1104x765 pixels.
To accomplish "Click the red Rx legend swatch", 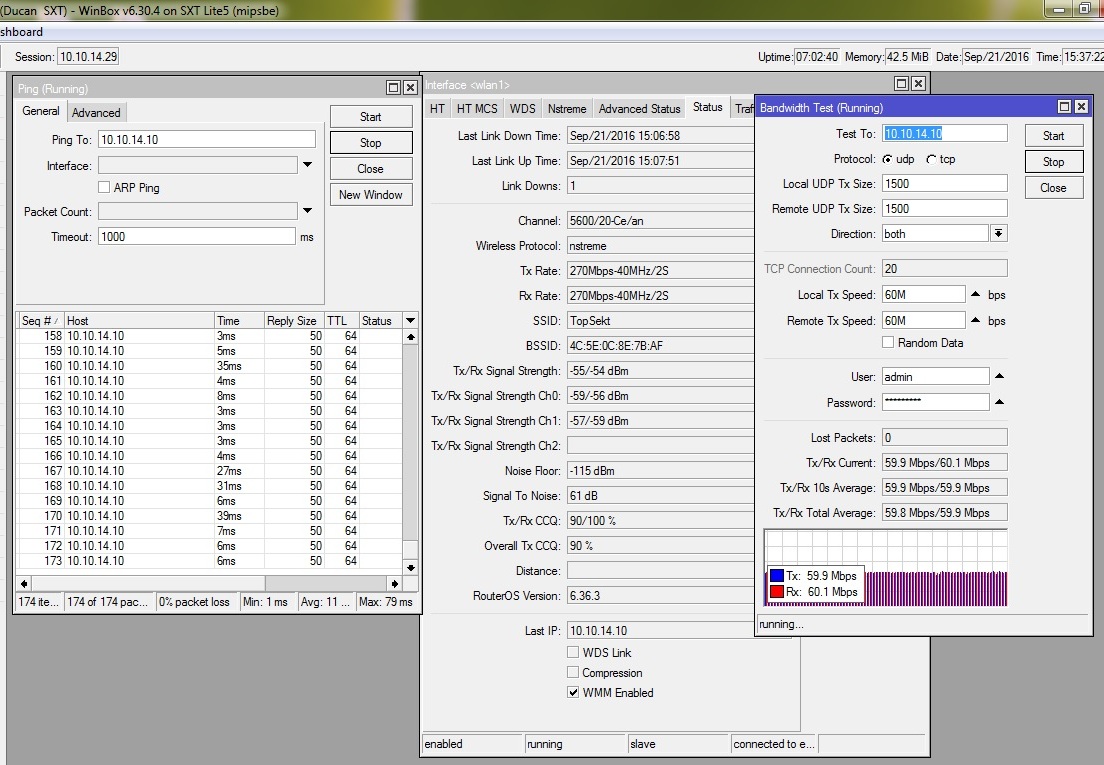I will tap(777, 592).
